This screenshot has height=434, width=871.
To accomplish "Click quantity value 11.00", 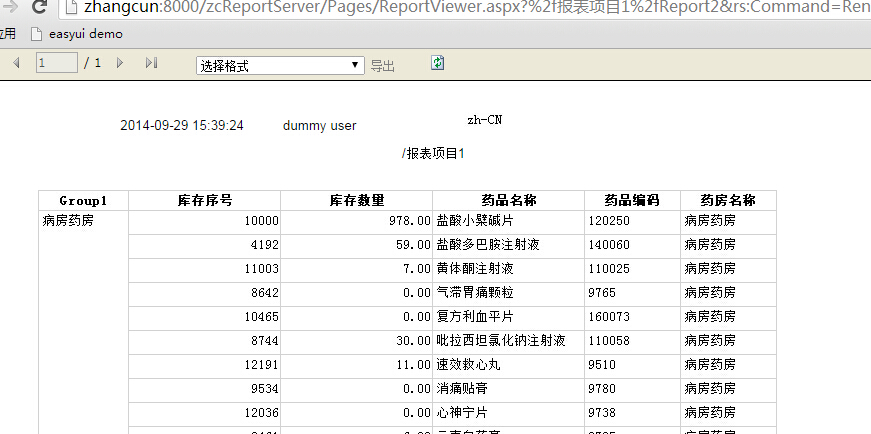I will [413, 365].
